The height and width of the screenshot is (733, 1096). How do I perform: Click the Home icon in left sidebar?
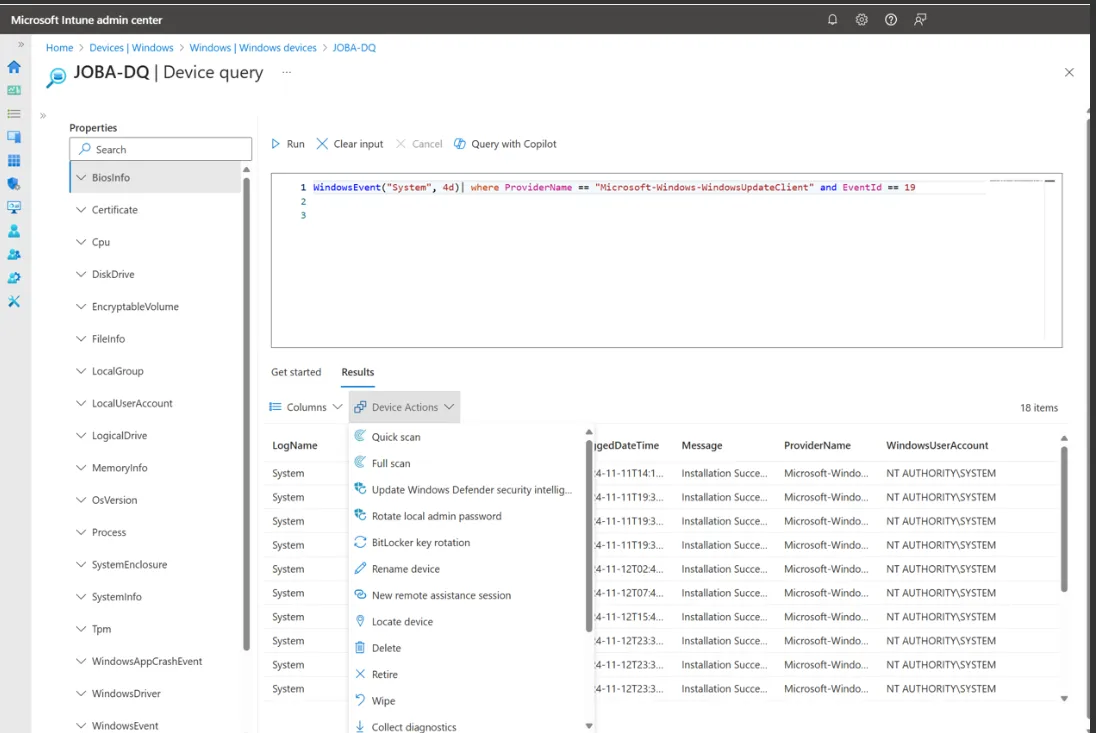tap(14, 67)
